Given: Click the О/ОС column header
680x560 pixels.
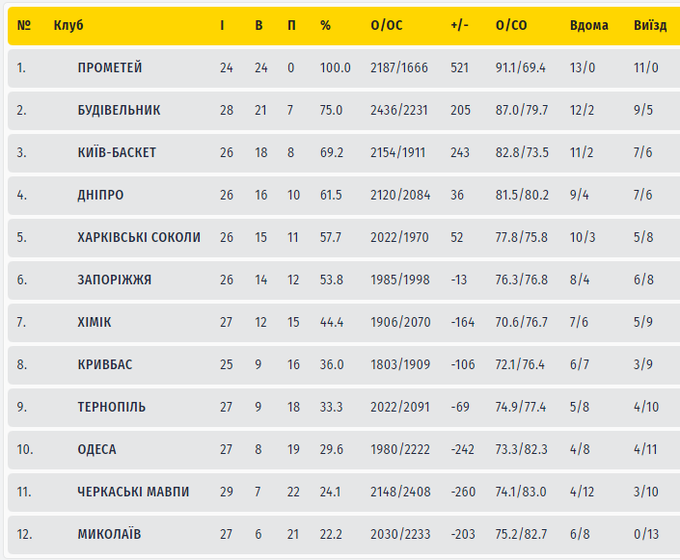Looking at the screenshot, I should (386, 25).
